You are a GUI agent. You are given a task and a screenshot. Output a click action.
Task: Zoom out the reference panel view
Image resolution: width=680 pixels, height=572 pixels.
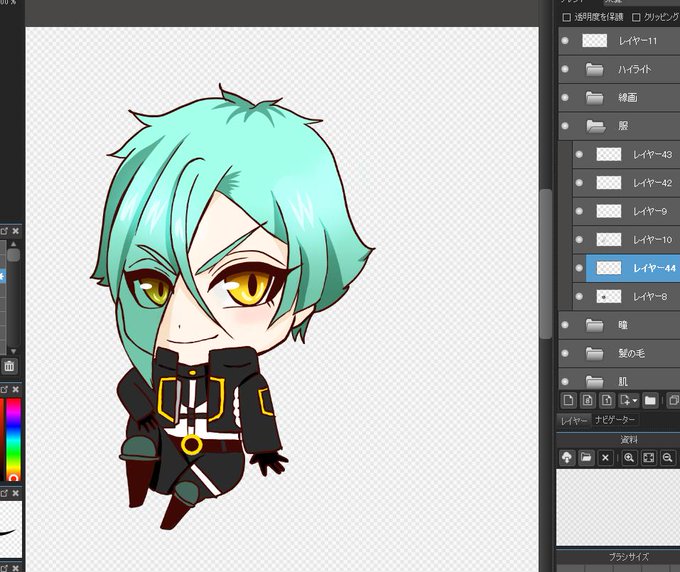point(668,458)
